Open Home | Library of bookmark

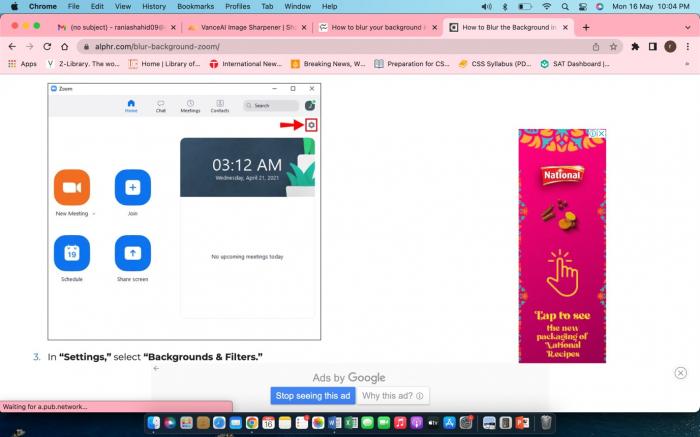(x=165, y=64)
